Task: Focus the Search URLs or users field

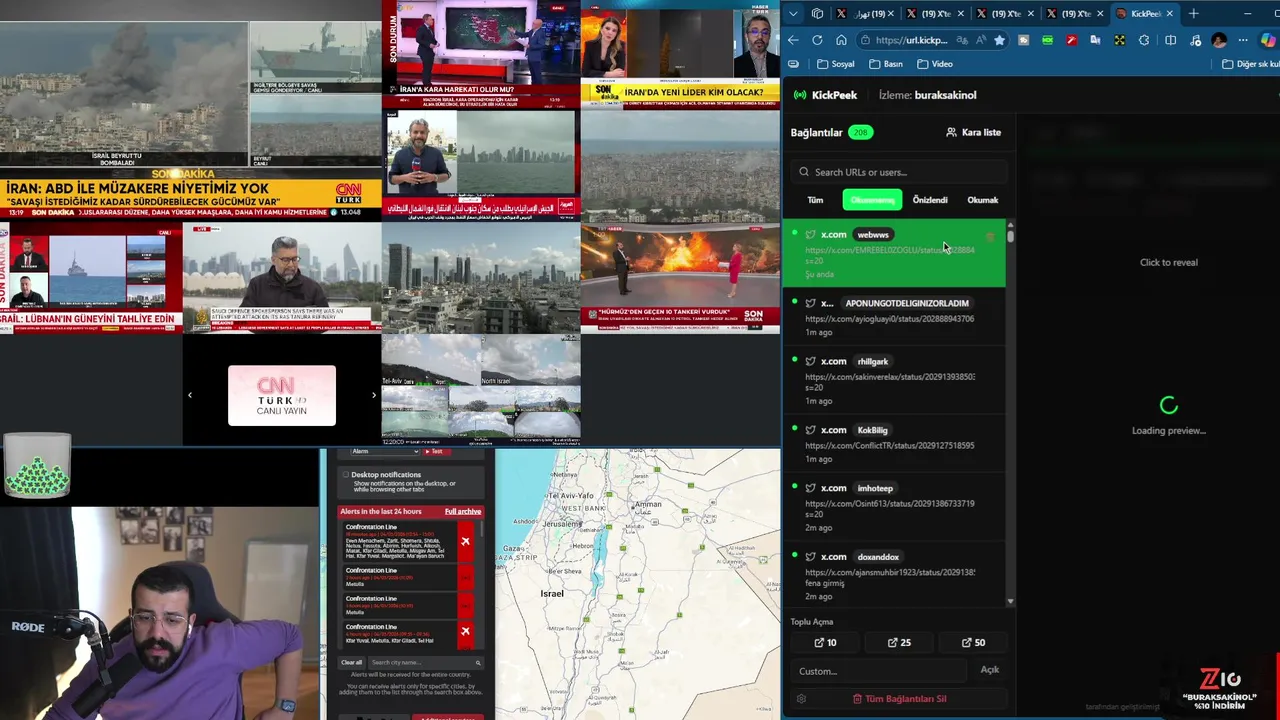Action: tap(898, 172)
